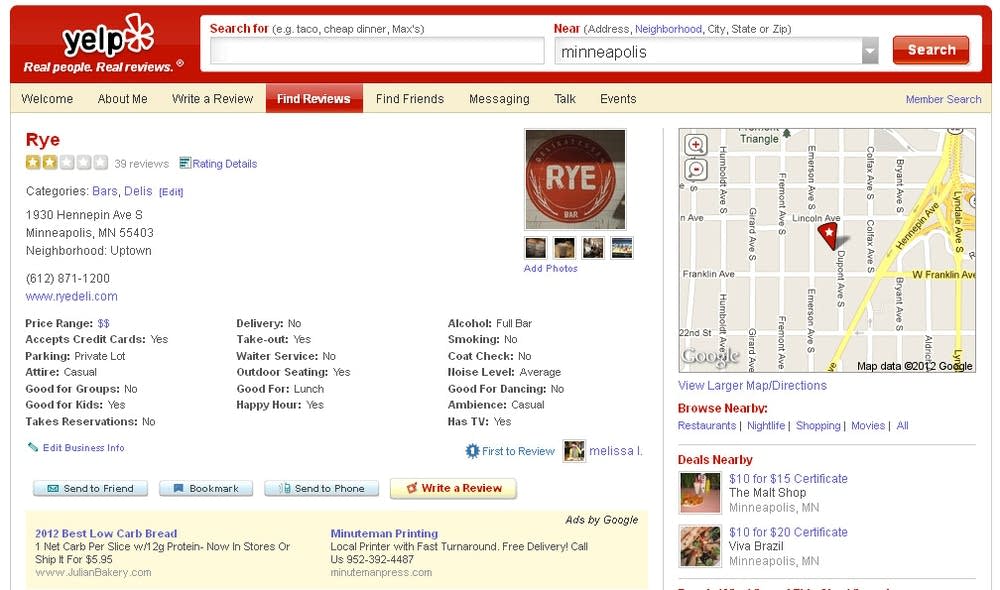The image size is (1000, 590).
Task: Click the All browse nearby link
Action: (902, 425)
